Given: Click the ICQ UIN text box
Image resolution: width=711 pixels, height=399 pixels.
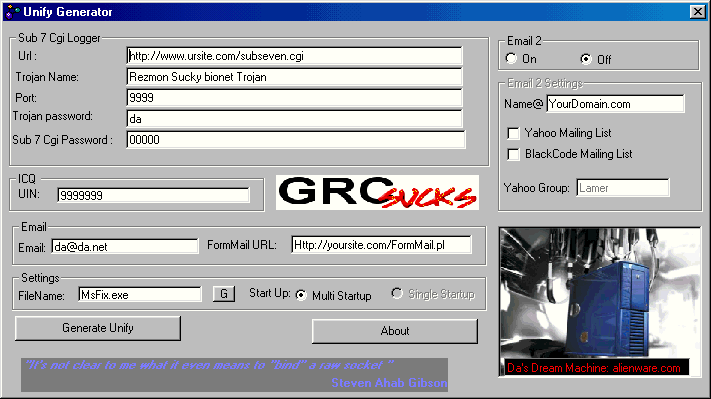Looking at the screenshot, I should pyautogui.click(x=153, y=195).
